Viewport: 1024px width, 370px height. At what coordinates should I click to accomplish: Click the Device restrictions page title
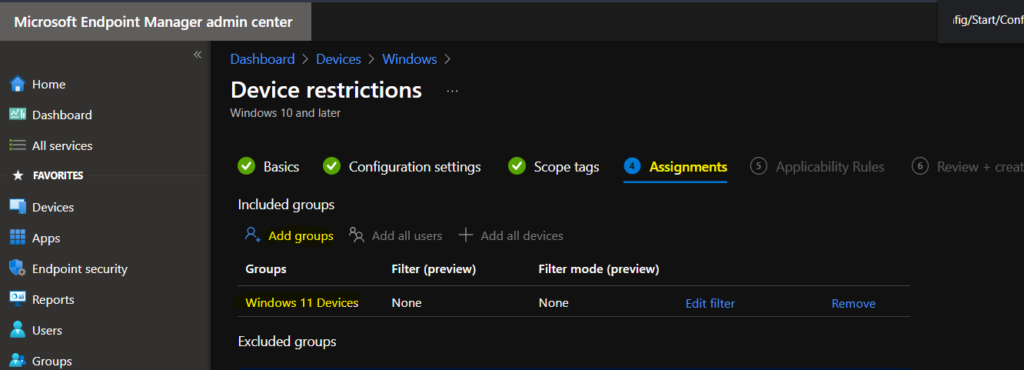[327, 90]
